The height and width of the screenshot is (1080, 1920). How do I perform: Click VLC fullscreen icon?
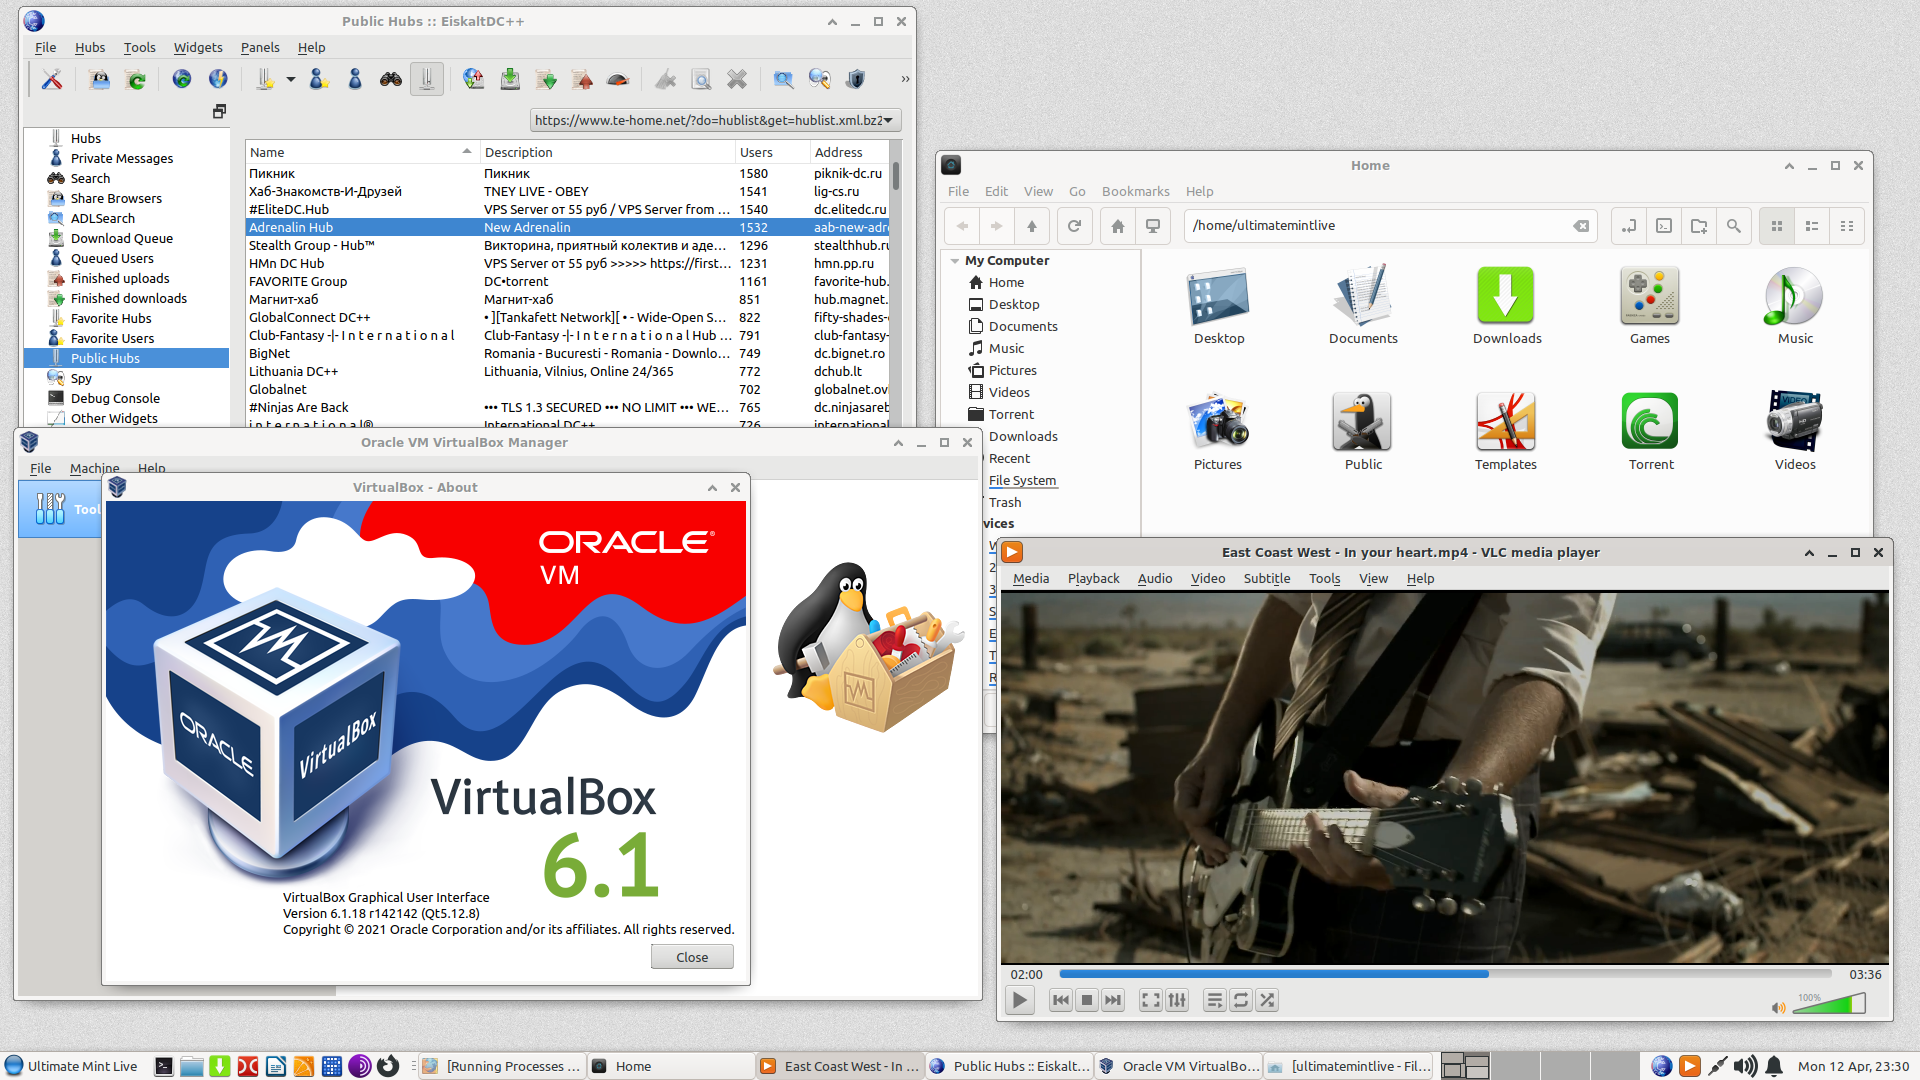(x=1150, y=1000)
